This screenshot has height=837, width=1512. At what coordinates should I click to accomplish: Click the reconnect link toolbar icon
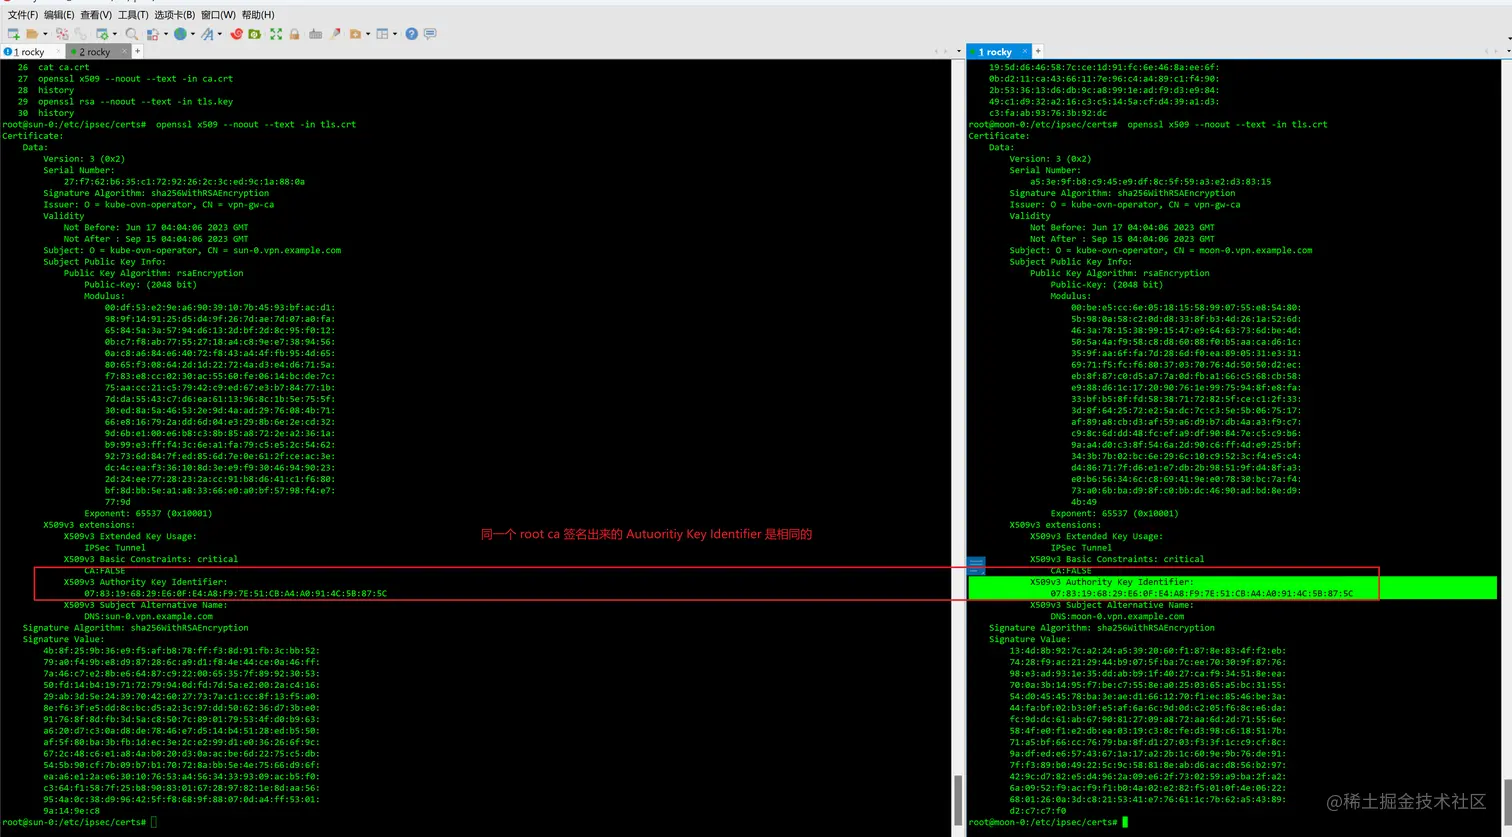(x=79, y=34)
